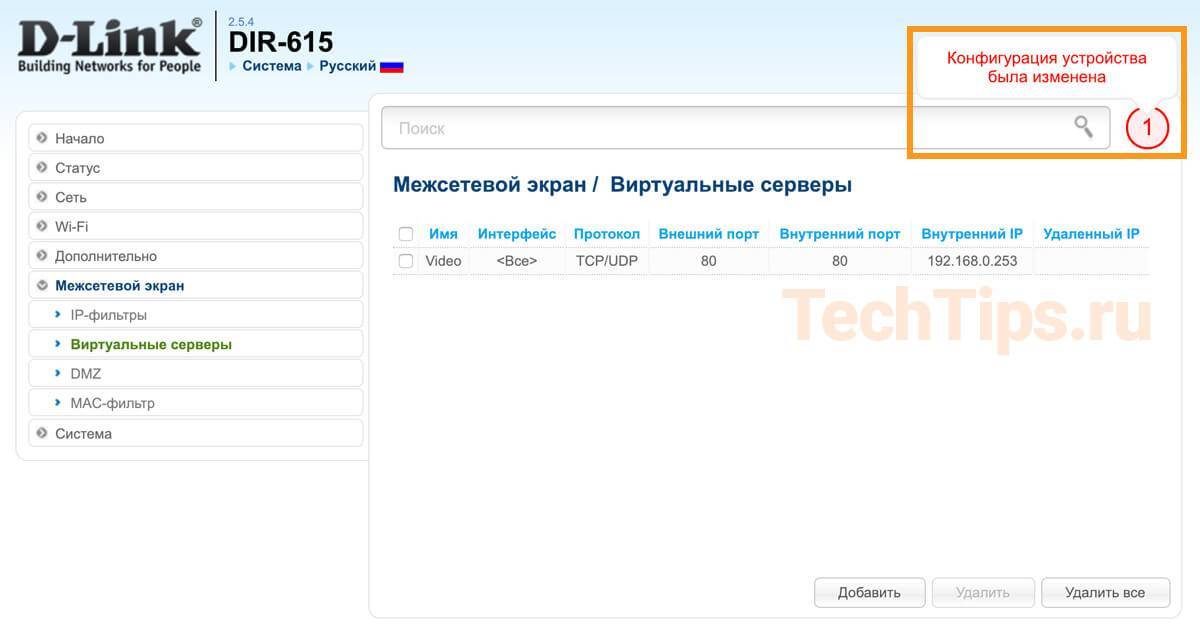Click the Протокол column header
1200x635 pixels.
coord(607,234)
